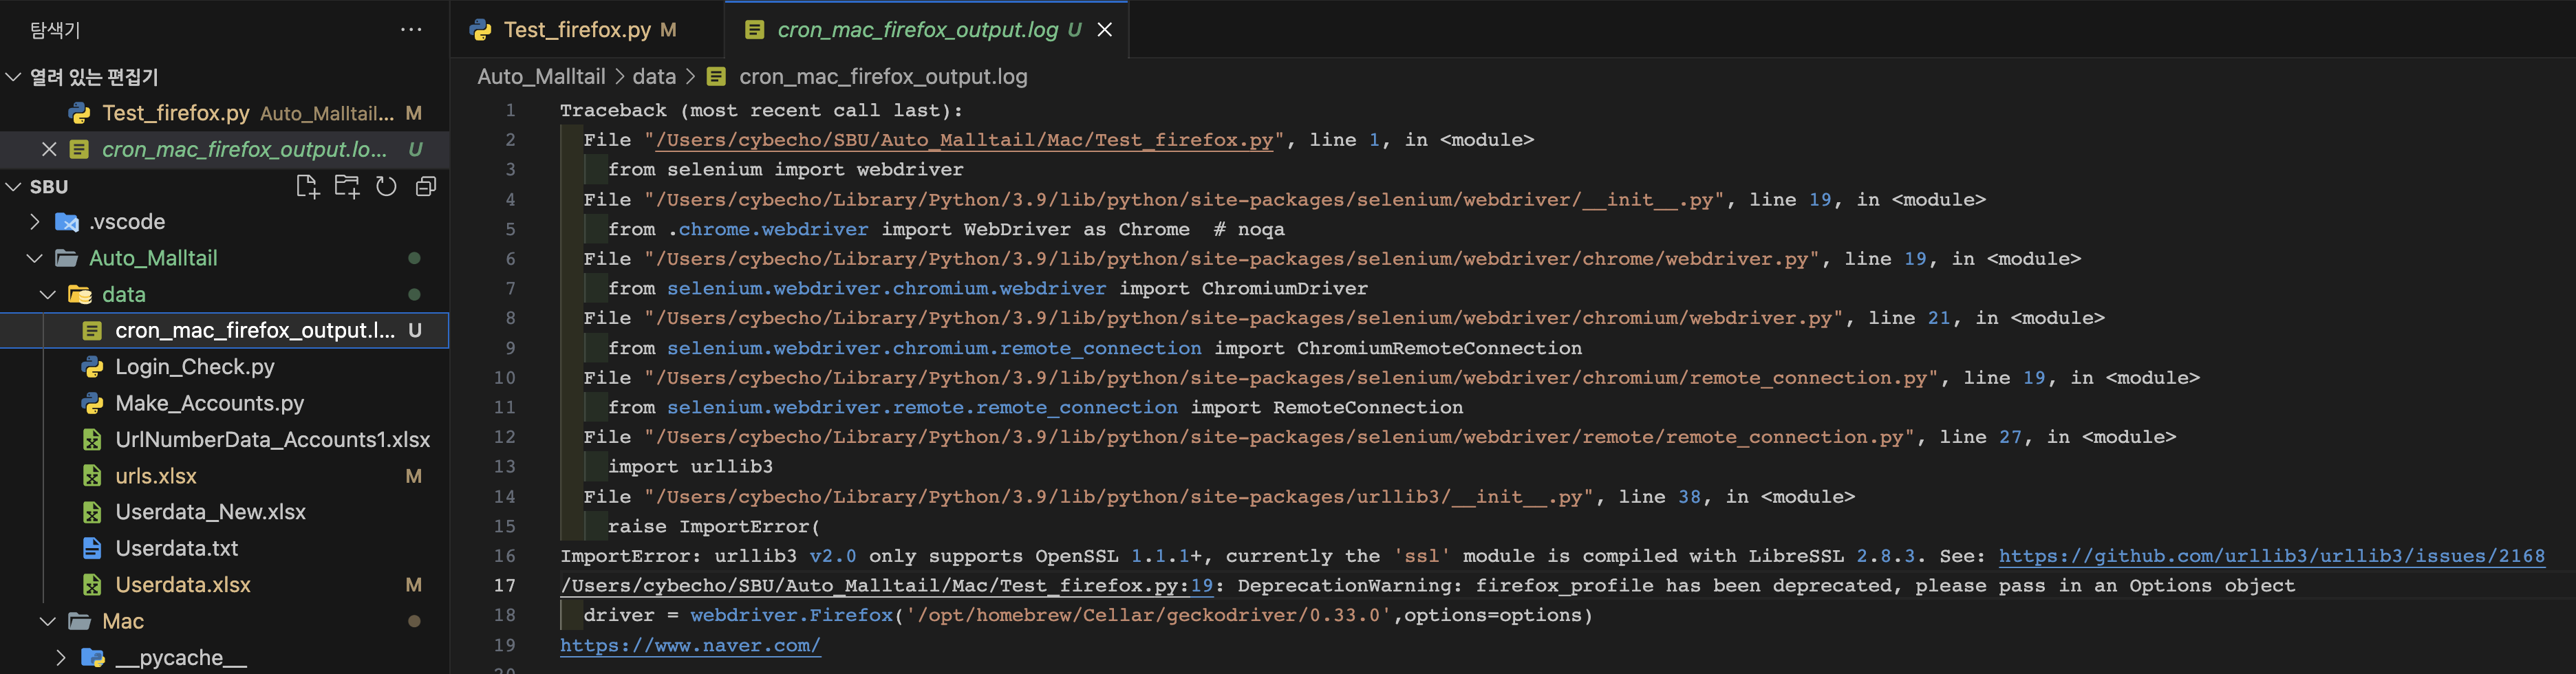
Task: Collapse all folders in explorer
Action: tap(426, 187)
